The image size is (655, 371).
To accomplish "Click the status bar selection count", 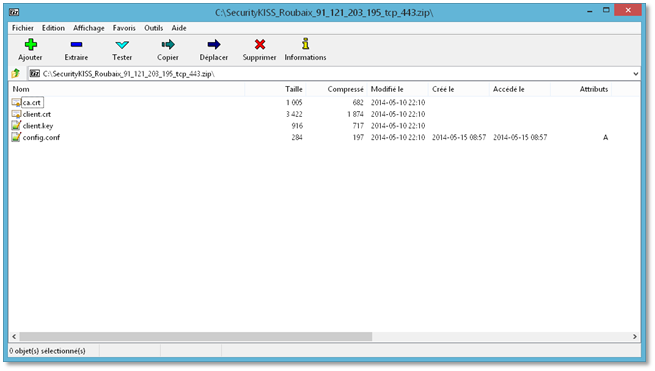I will click(x=47, y=351).
